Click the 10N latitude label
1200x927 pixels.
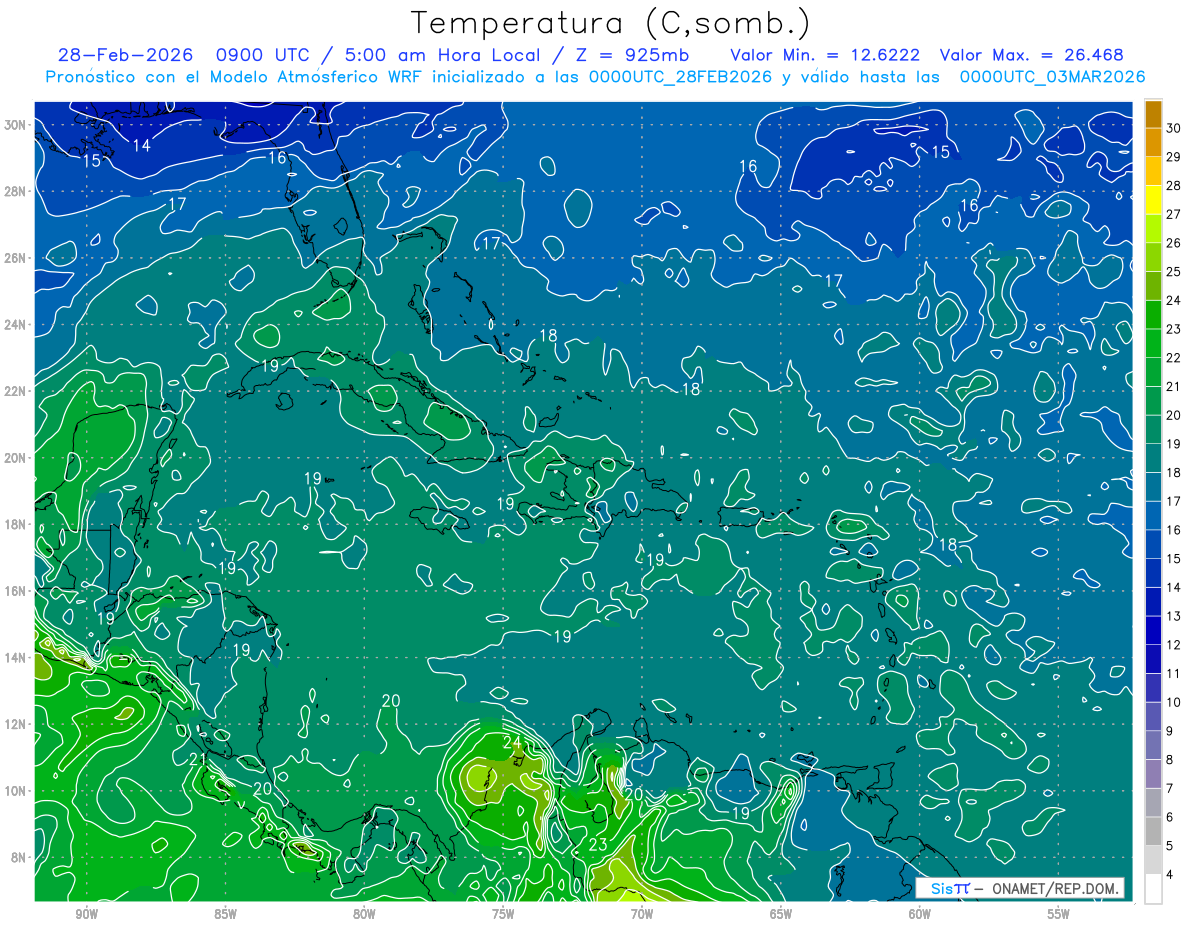(x=17, y=791)
